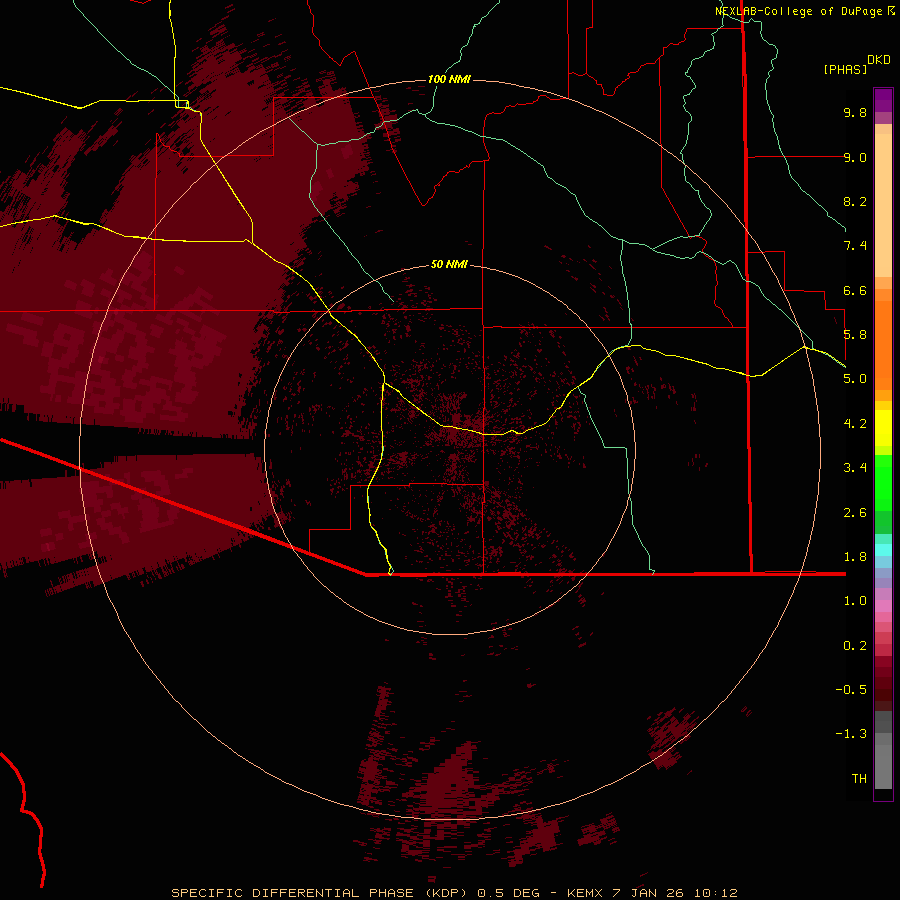This screenshot has width=900, height=900.
Task: Click the 1.0 value on the color scale
Action: (855, 601)
